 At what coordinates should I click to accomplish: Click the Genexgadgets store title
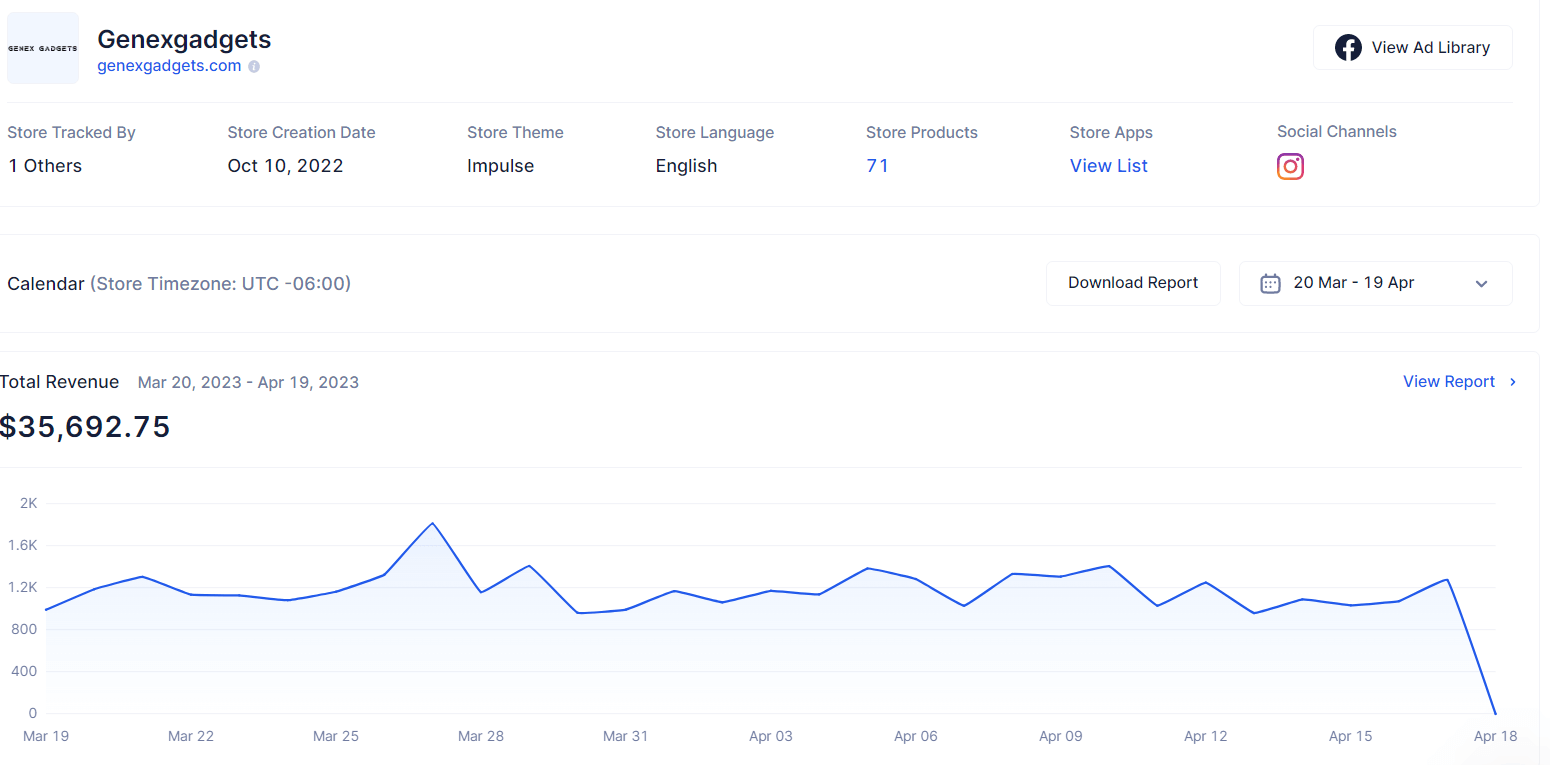click(x=184, y=39)
